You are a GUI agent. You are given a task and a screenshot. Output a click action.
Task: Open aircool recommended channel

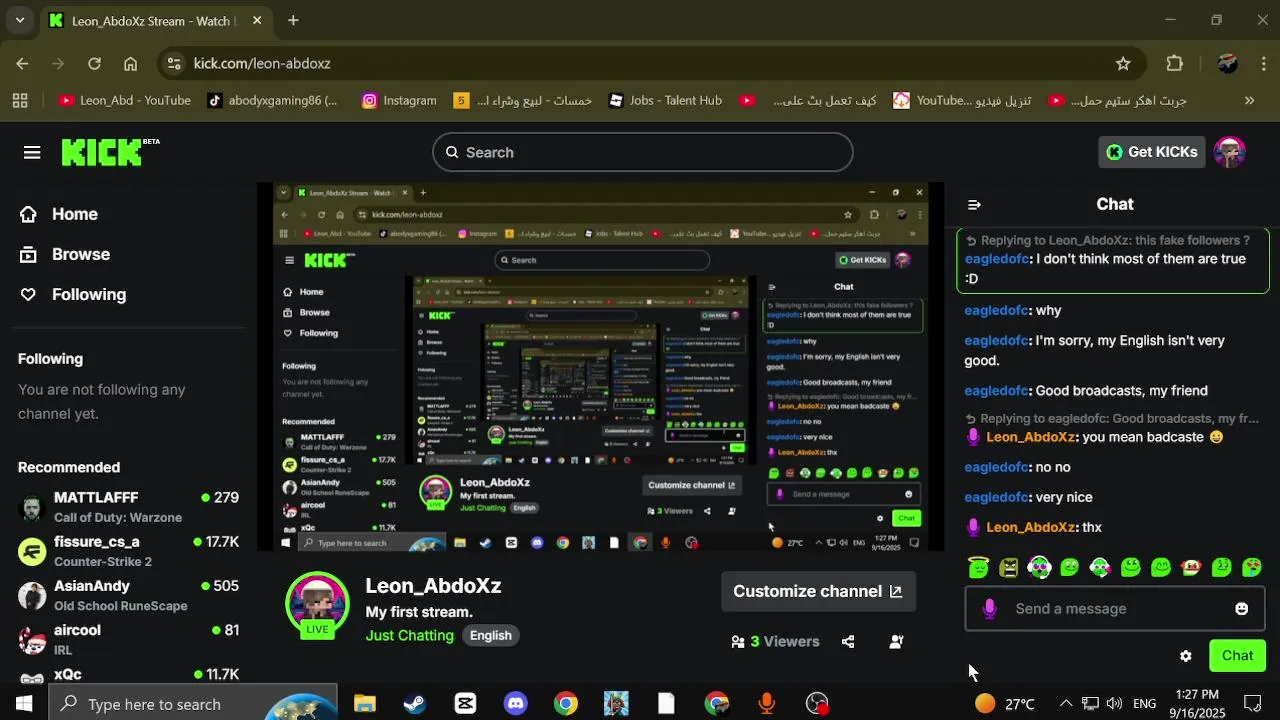pos(128,639)
